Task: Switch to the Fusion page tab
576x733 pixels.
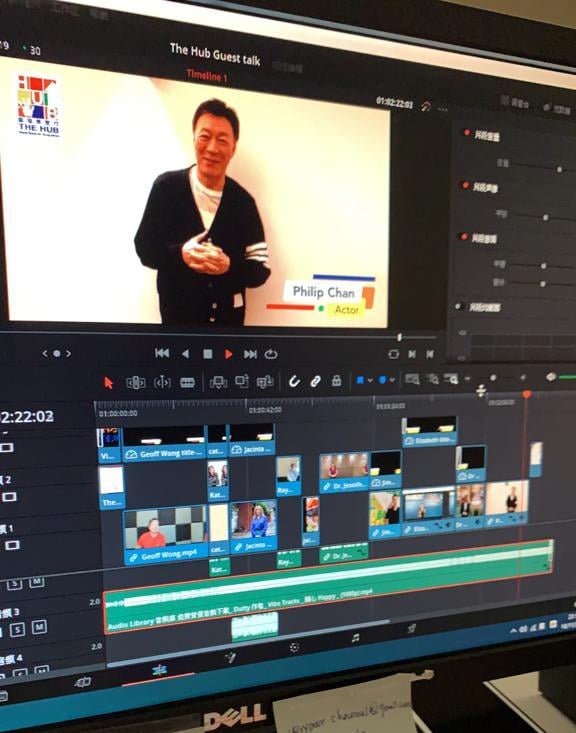Action: [230, 658]
